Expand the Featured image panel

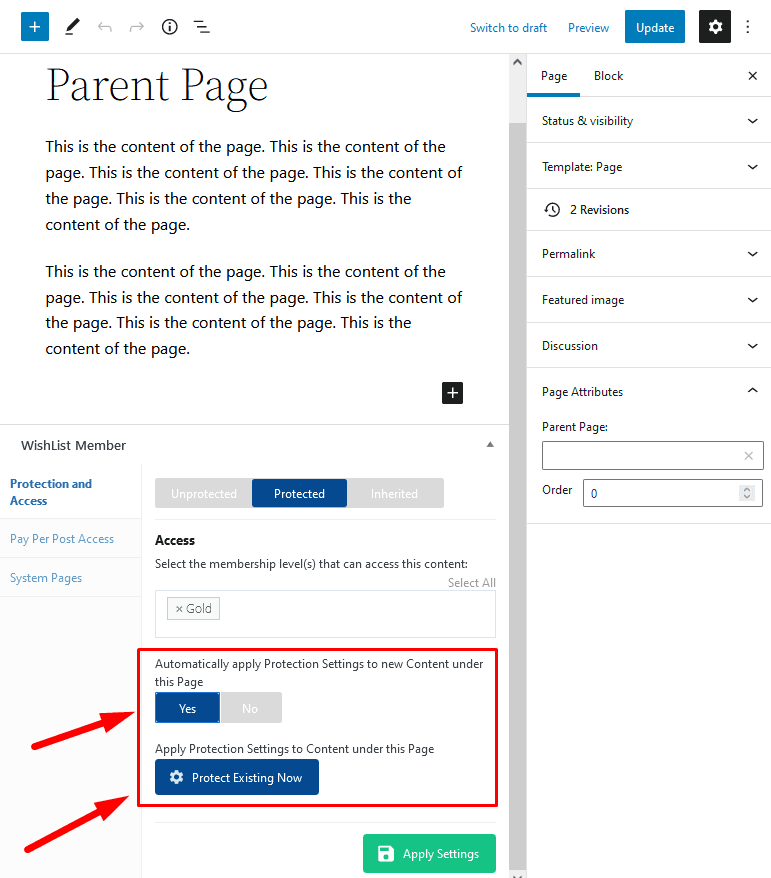click(649, 300)
